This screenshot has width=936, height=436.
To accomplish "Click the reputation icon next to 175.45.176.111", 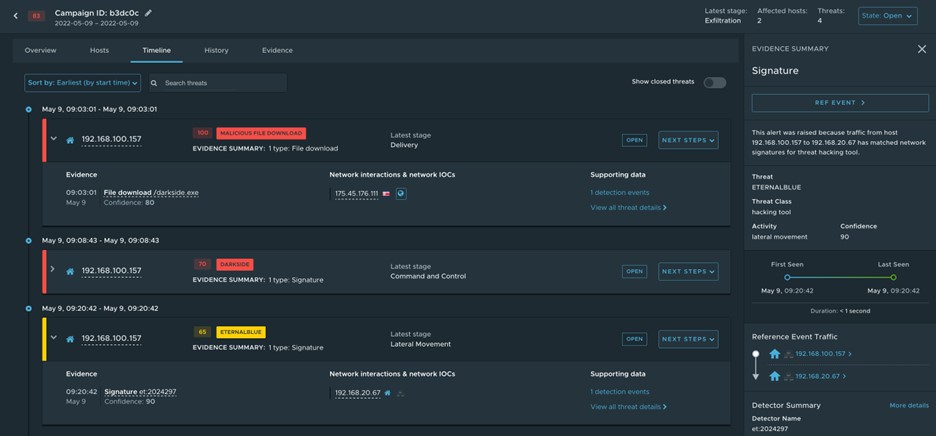I will [401, 194].
